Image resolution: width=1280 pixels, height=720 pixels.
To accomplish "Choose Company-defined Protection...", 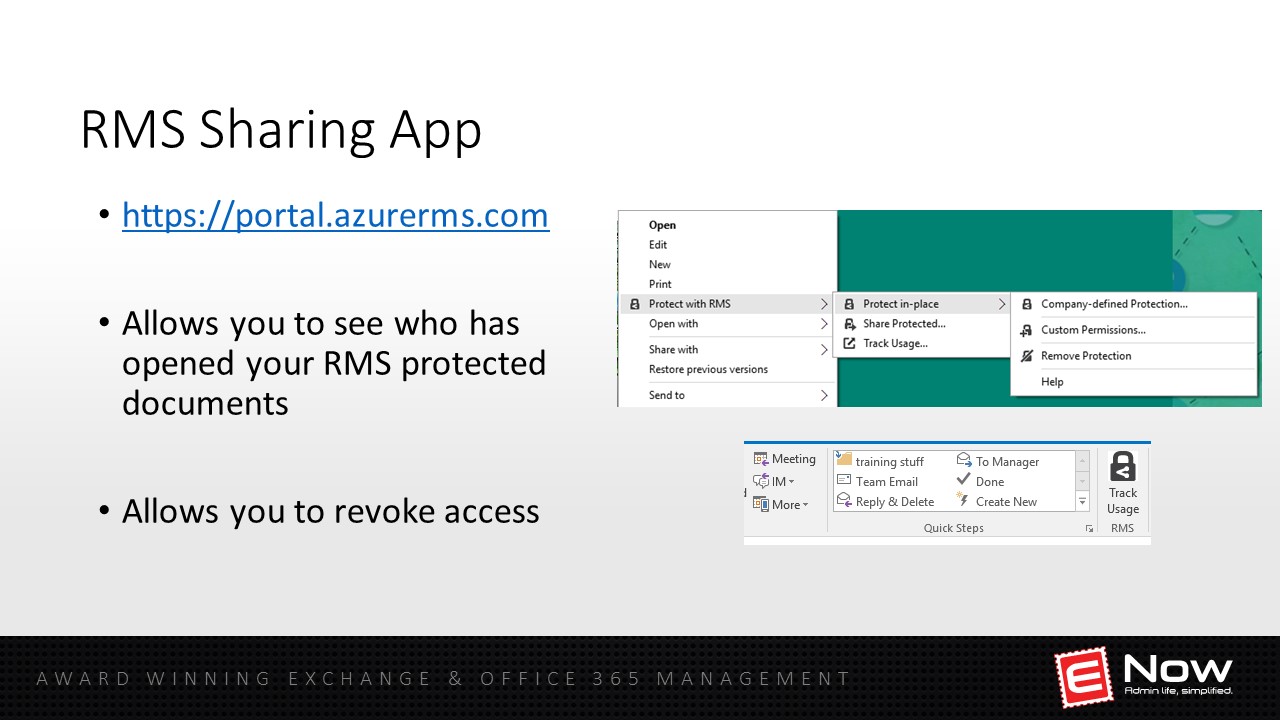I will point(1114,304).
